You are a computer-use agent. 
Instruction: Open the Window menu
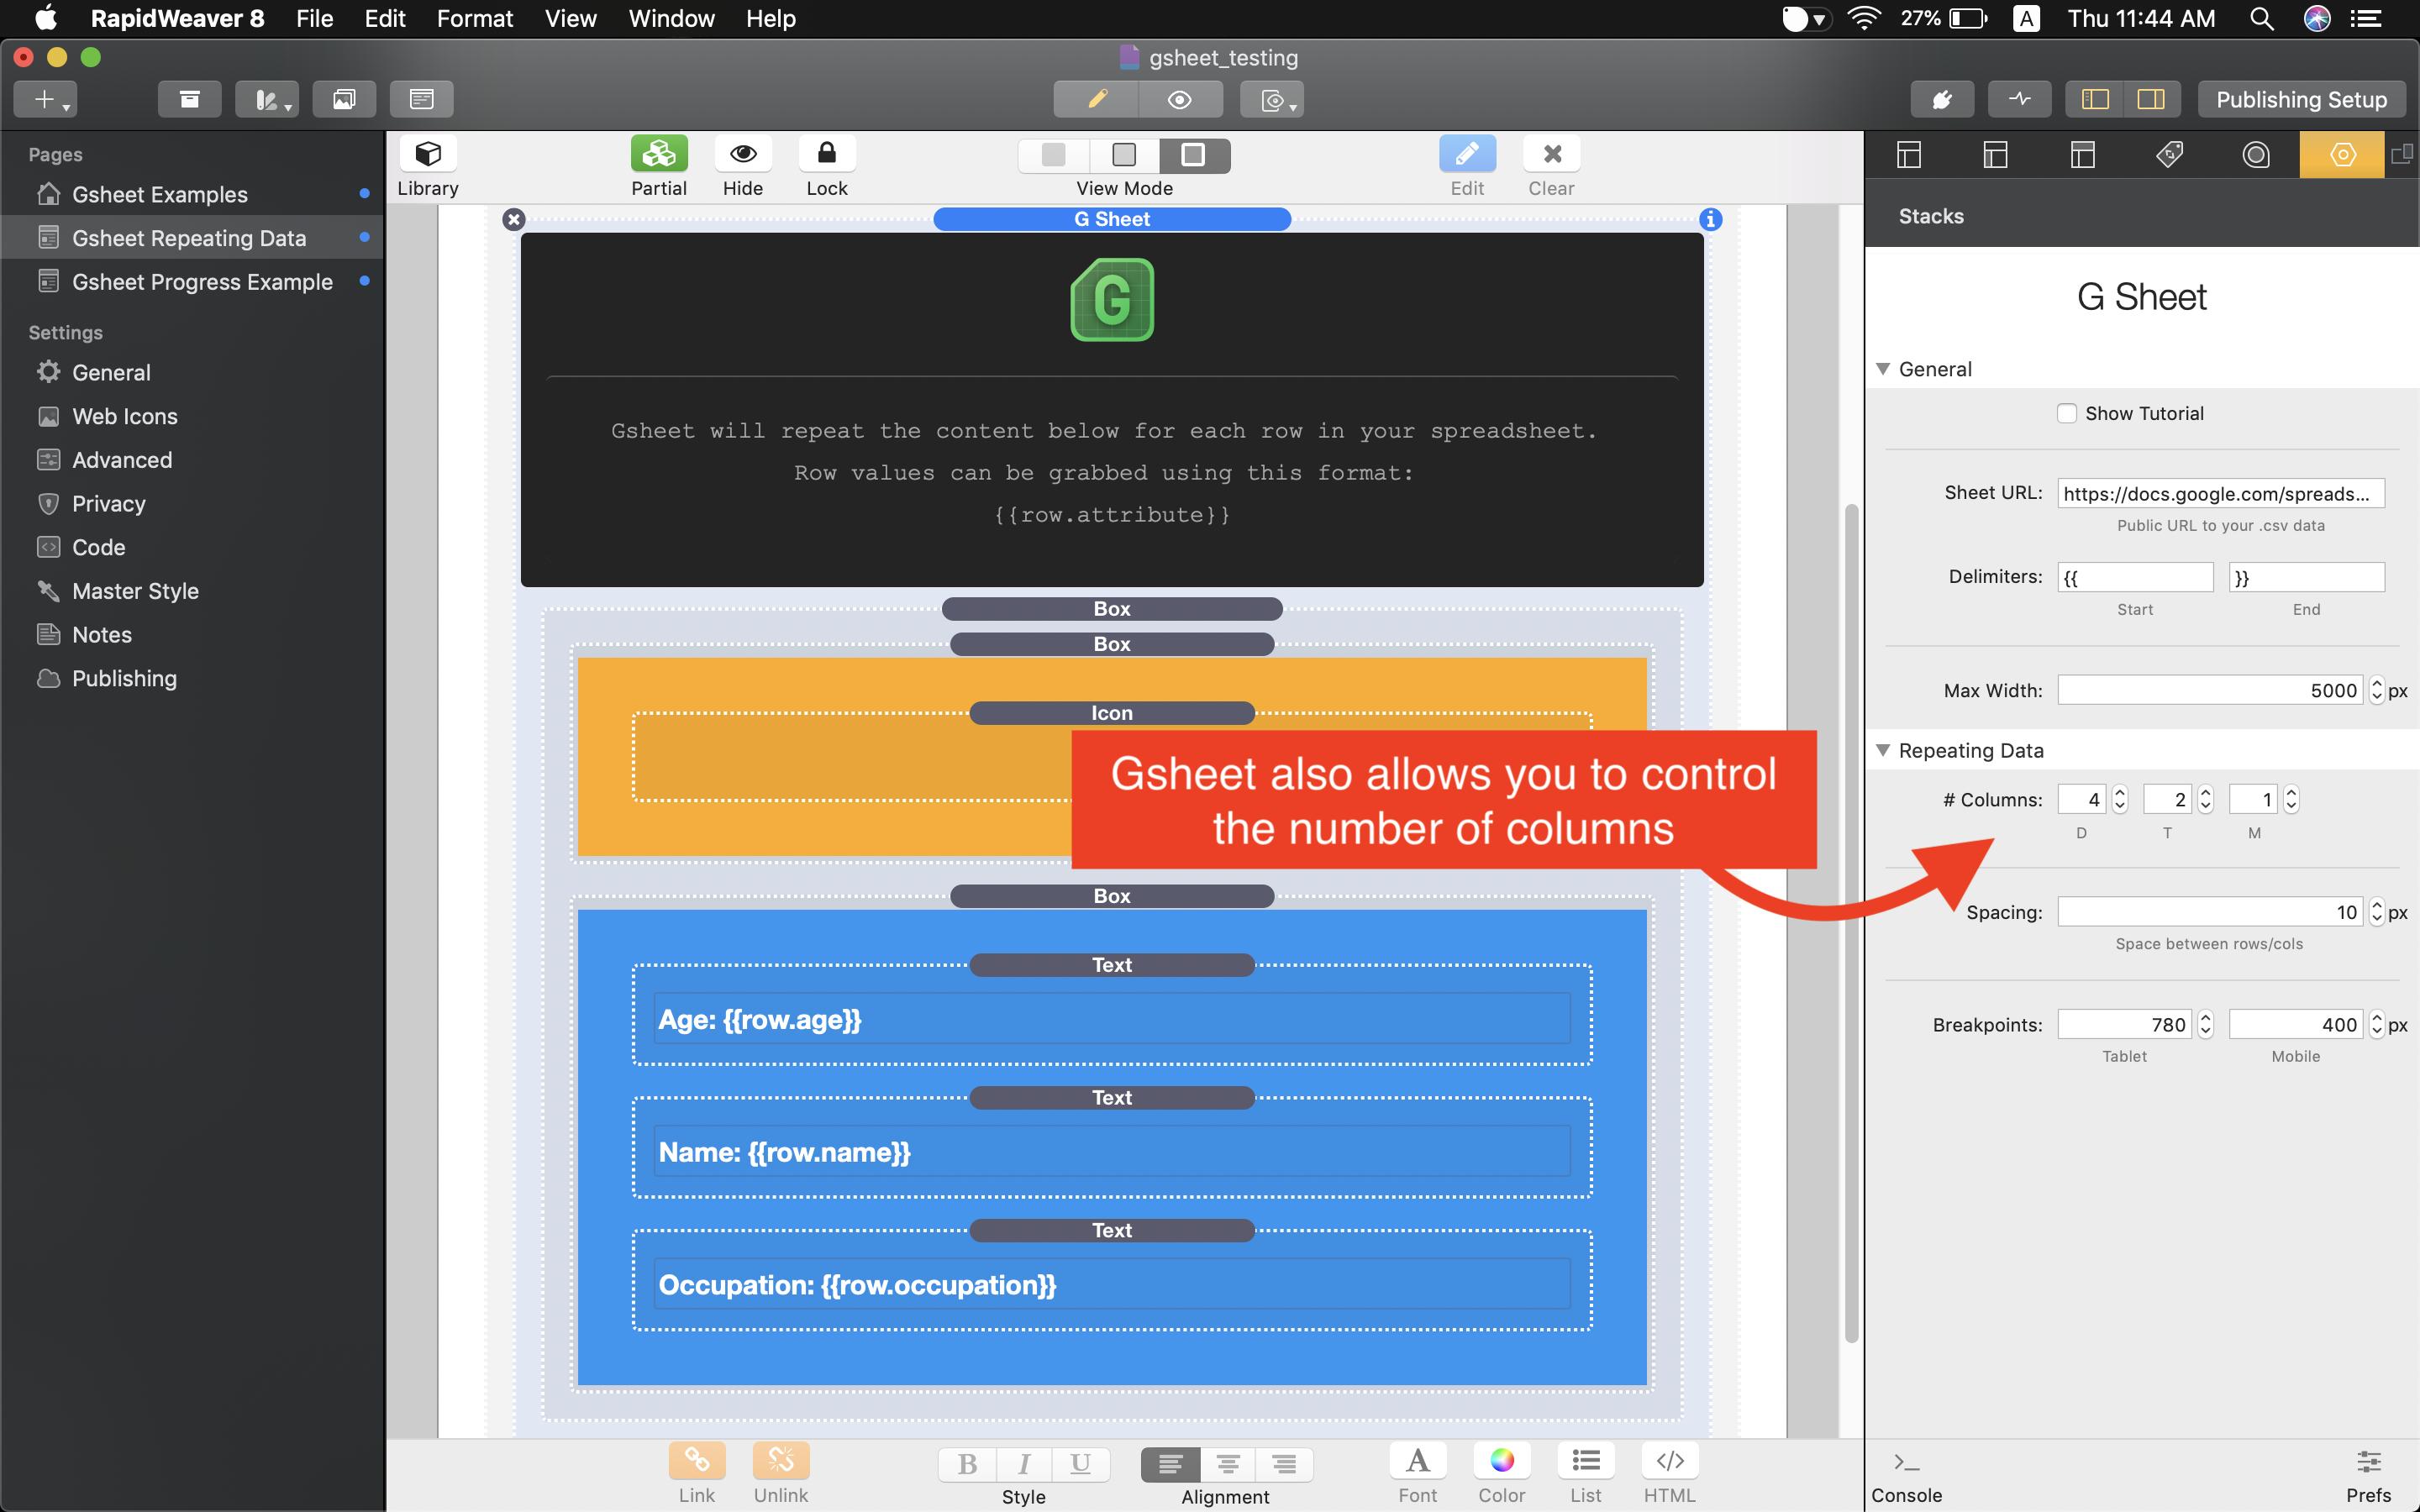[671, 18]
